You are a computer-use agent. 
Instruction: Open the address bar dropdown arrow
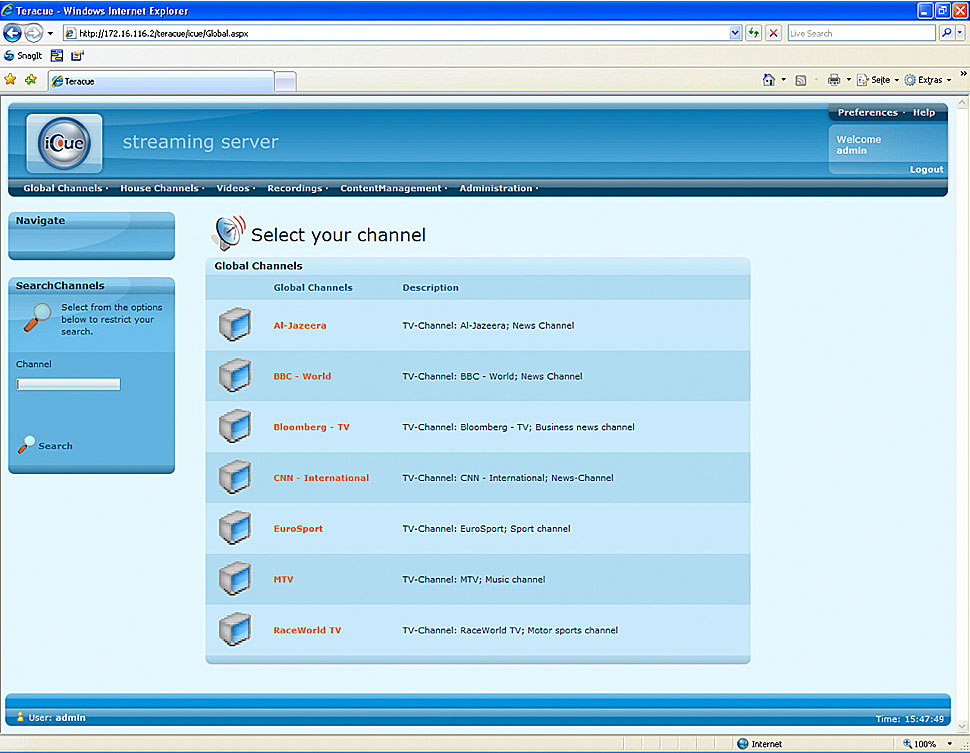tap(736, 33)
